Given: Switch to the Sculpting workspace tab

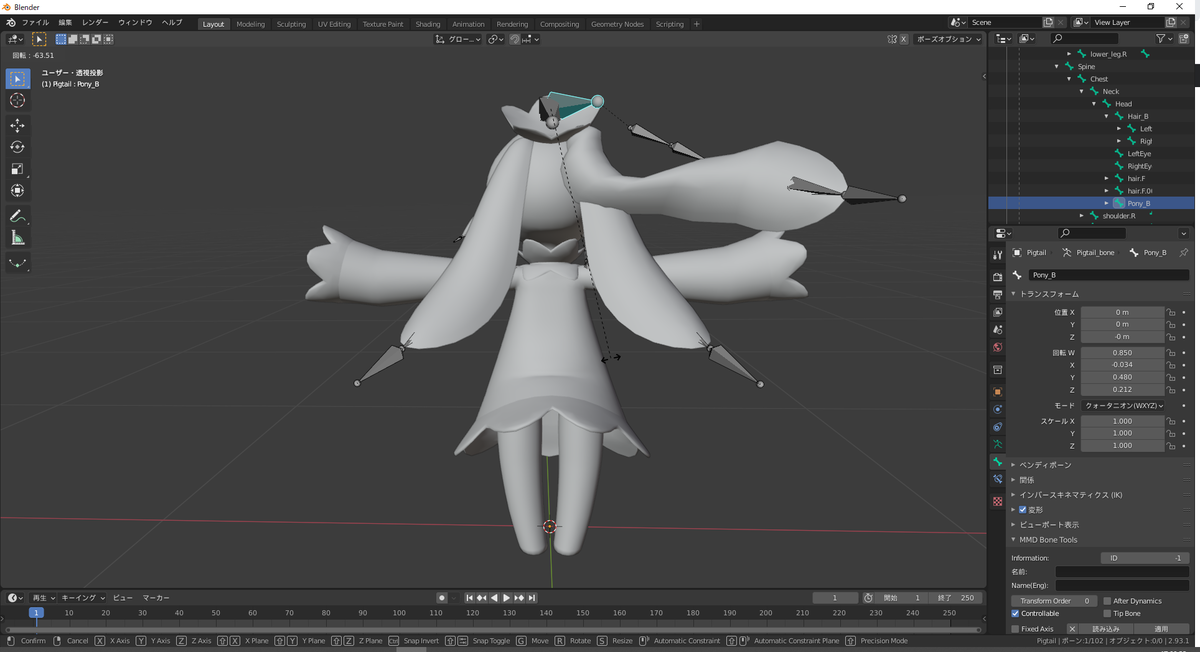Looking at the screenshot, I should [x=291, y=24].
